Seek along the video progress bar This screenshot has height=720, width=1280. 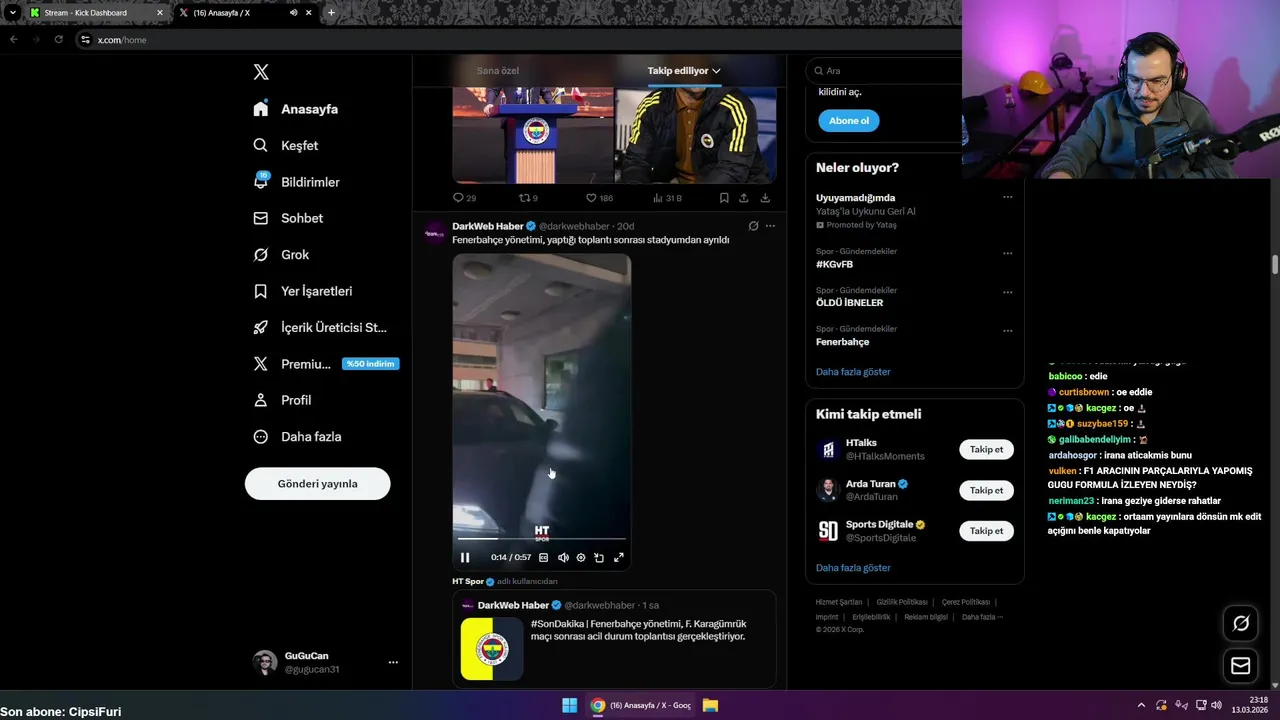[x=541, y=539]
